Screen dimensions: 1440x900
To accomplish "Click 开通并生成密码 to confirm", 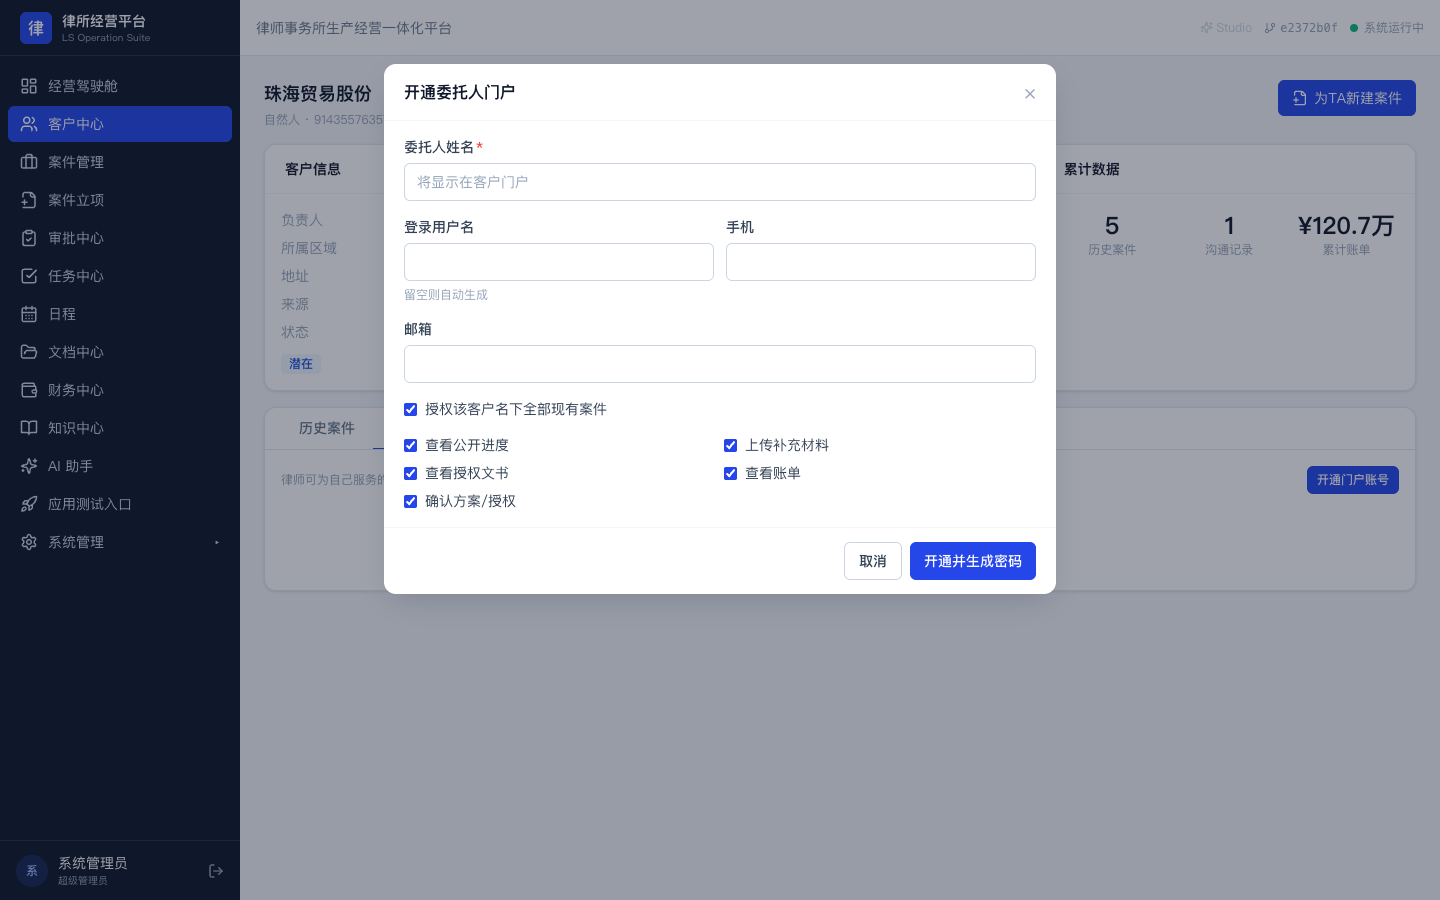I will [973, 561].
